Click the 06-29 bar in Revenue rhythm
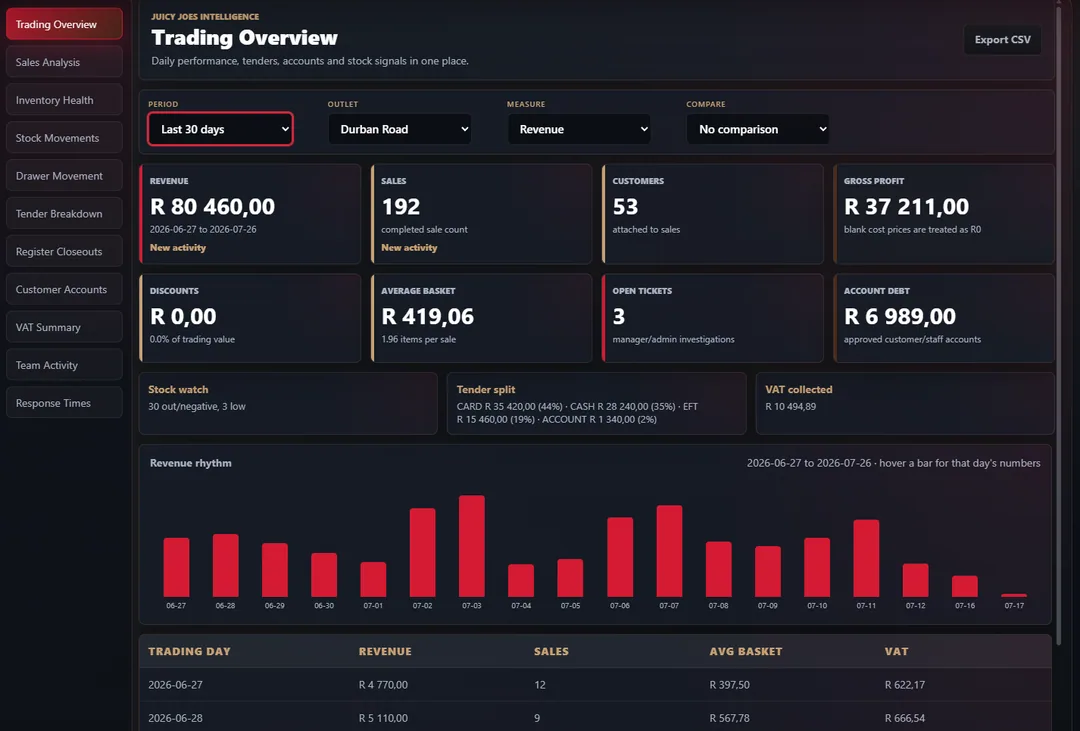 pos(275,570)
